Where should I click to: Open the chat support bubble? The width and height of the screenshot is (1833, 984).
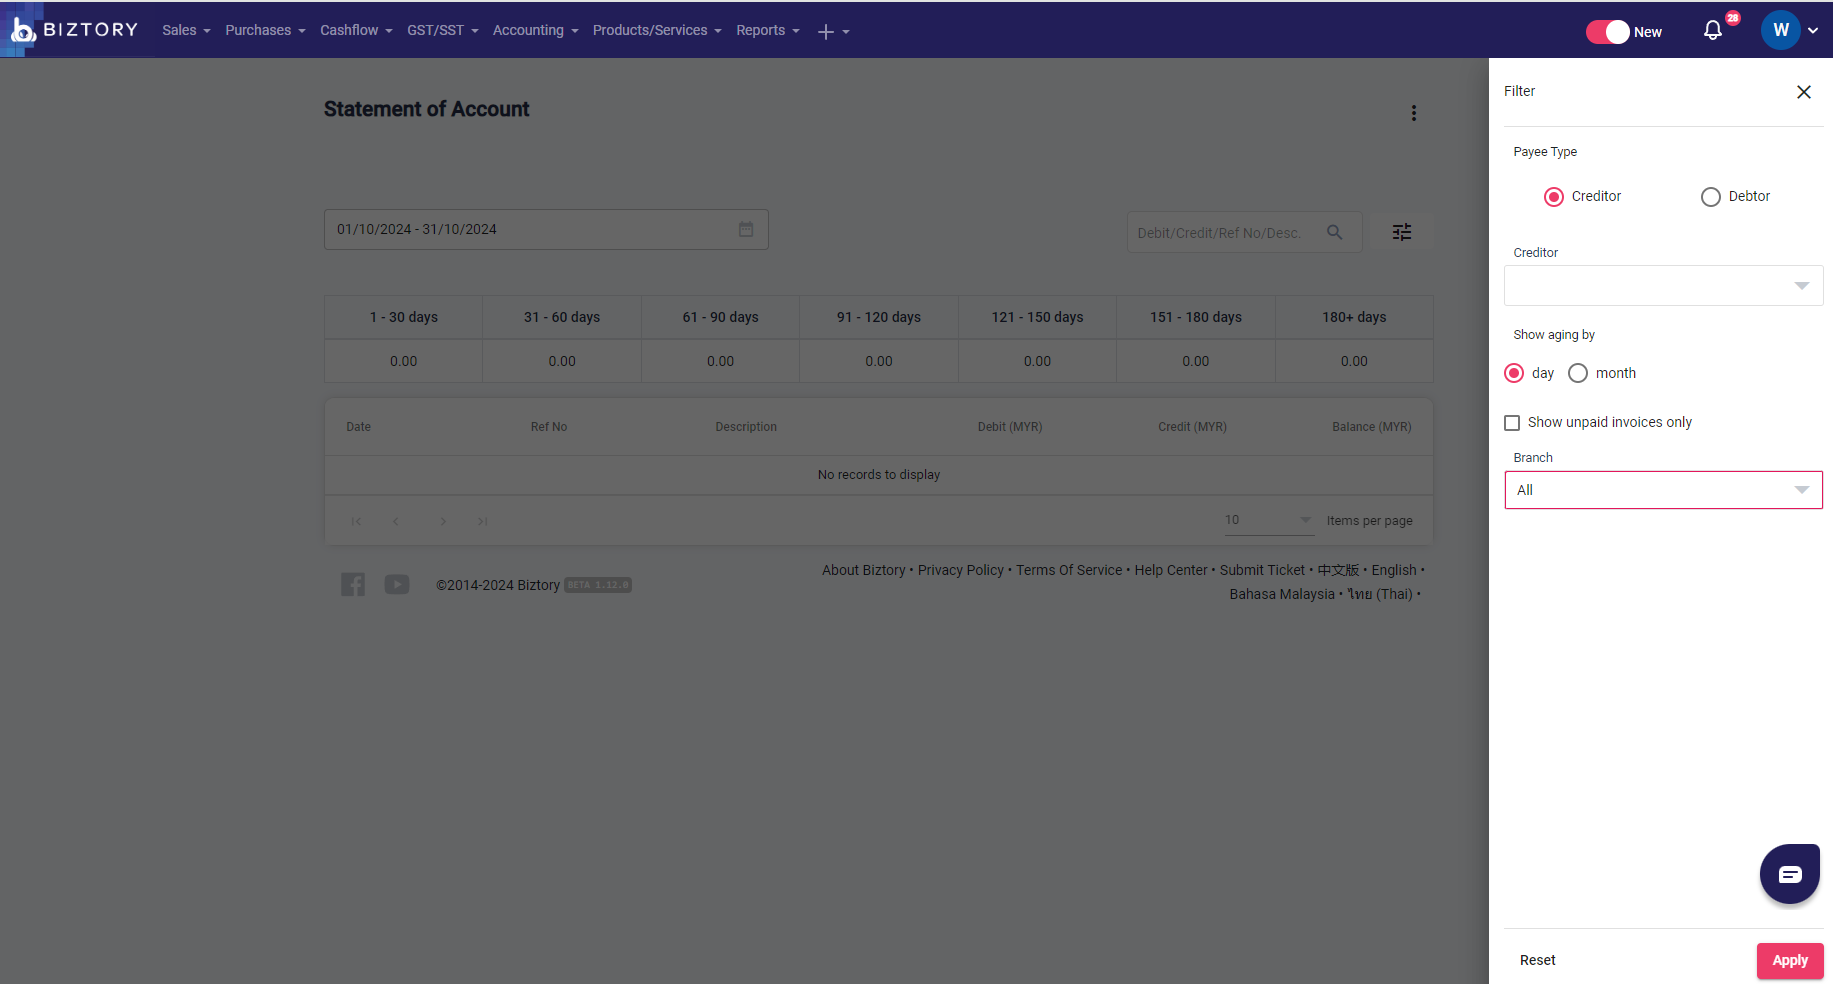click(1790, 874)
